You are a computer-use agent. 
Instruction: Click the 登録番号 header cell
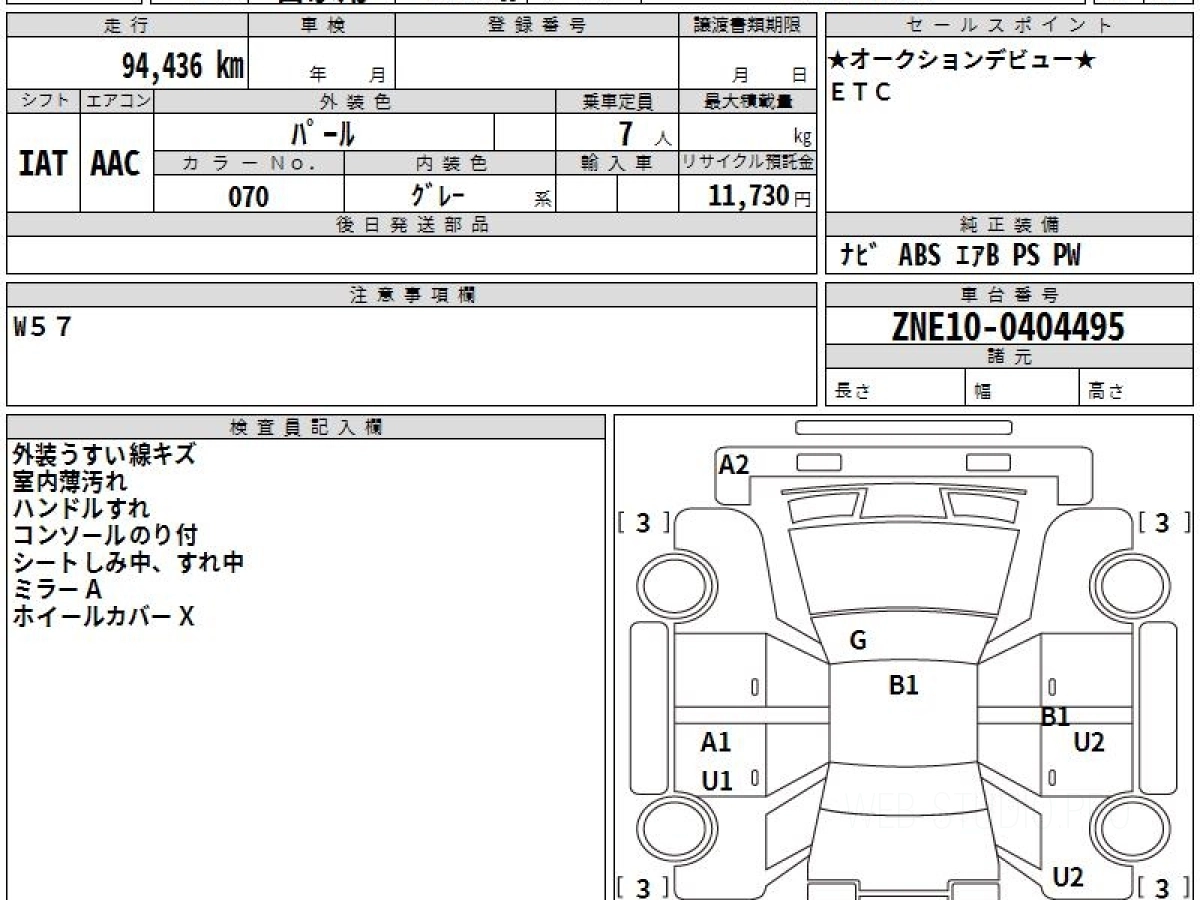(537, 26)
